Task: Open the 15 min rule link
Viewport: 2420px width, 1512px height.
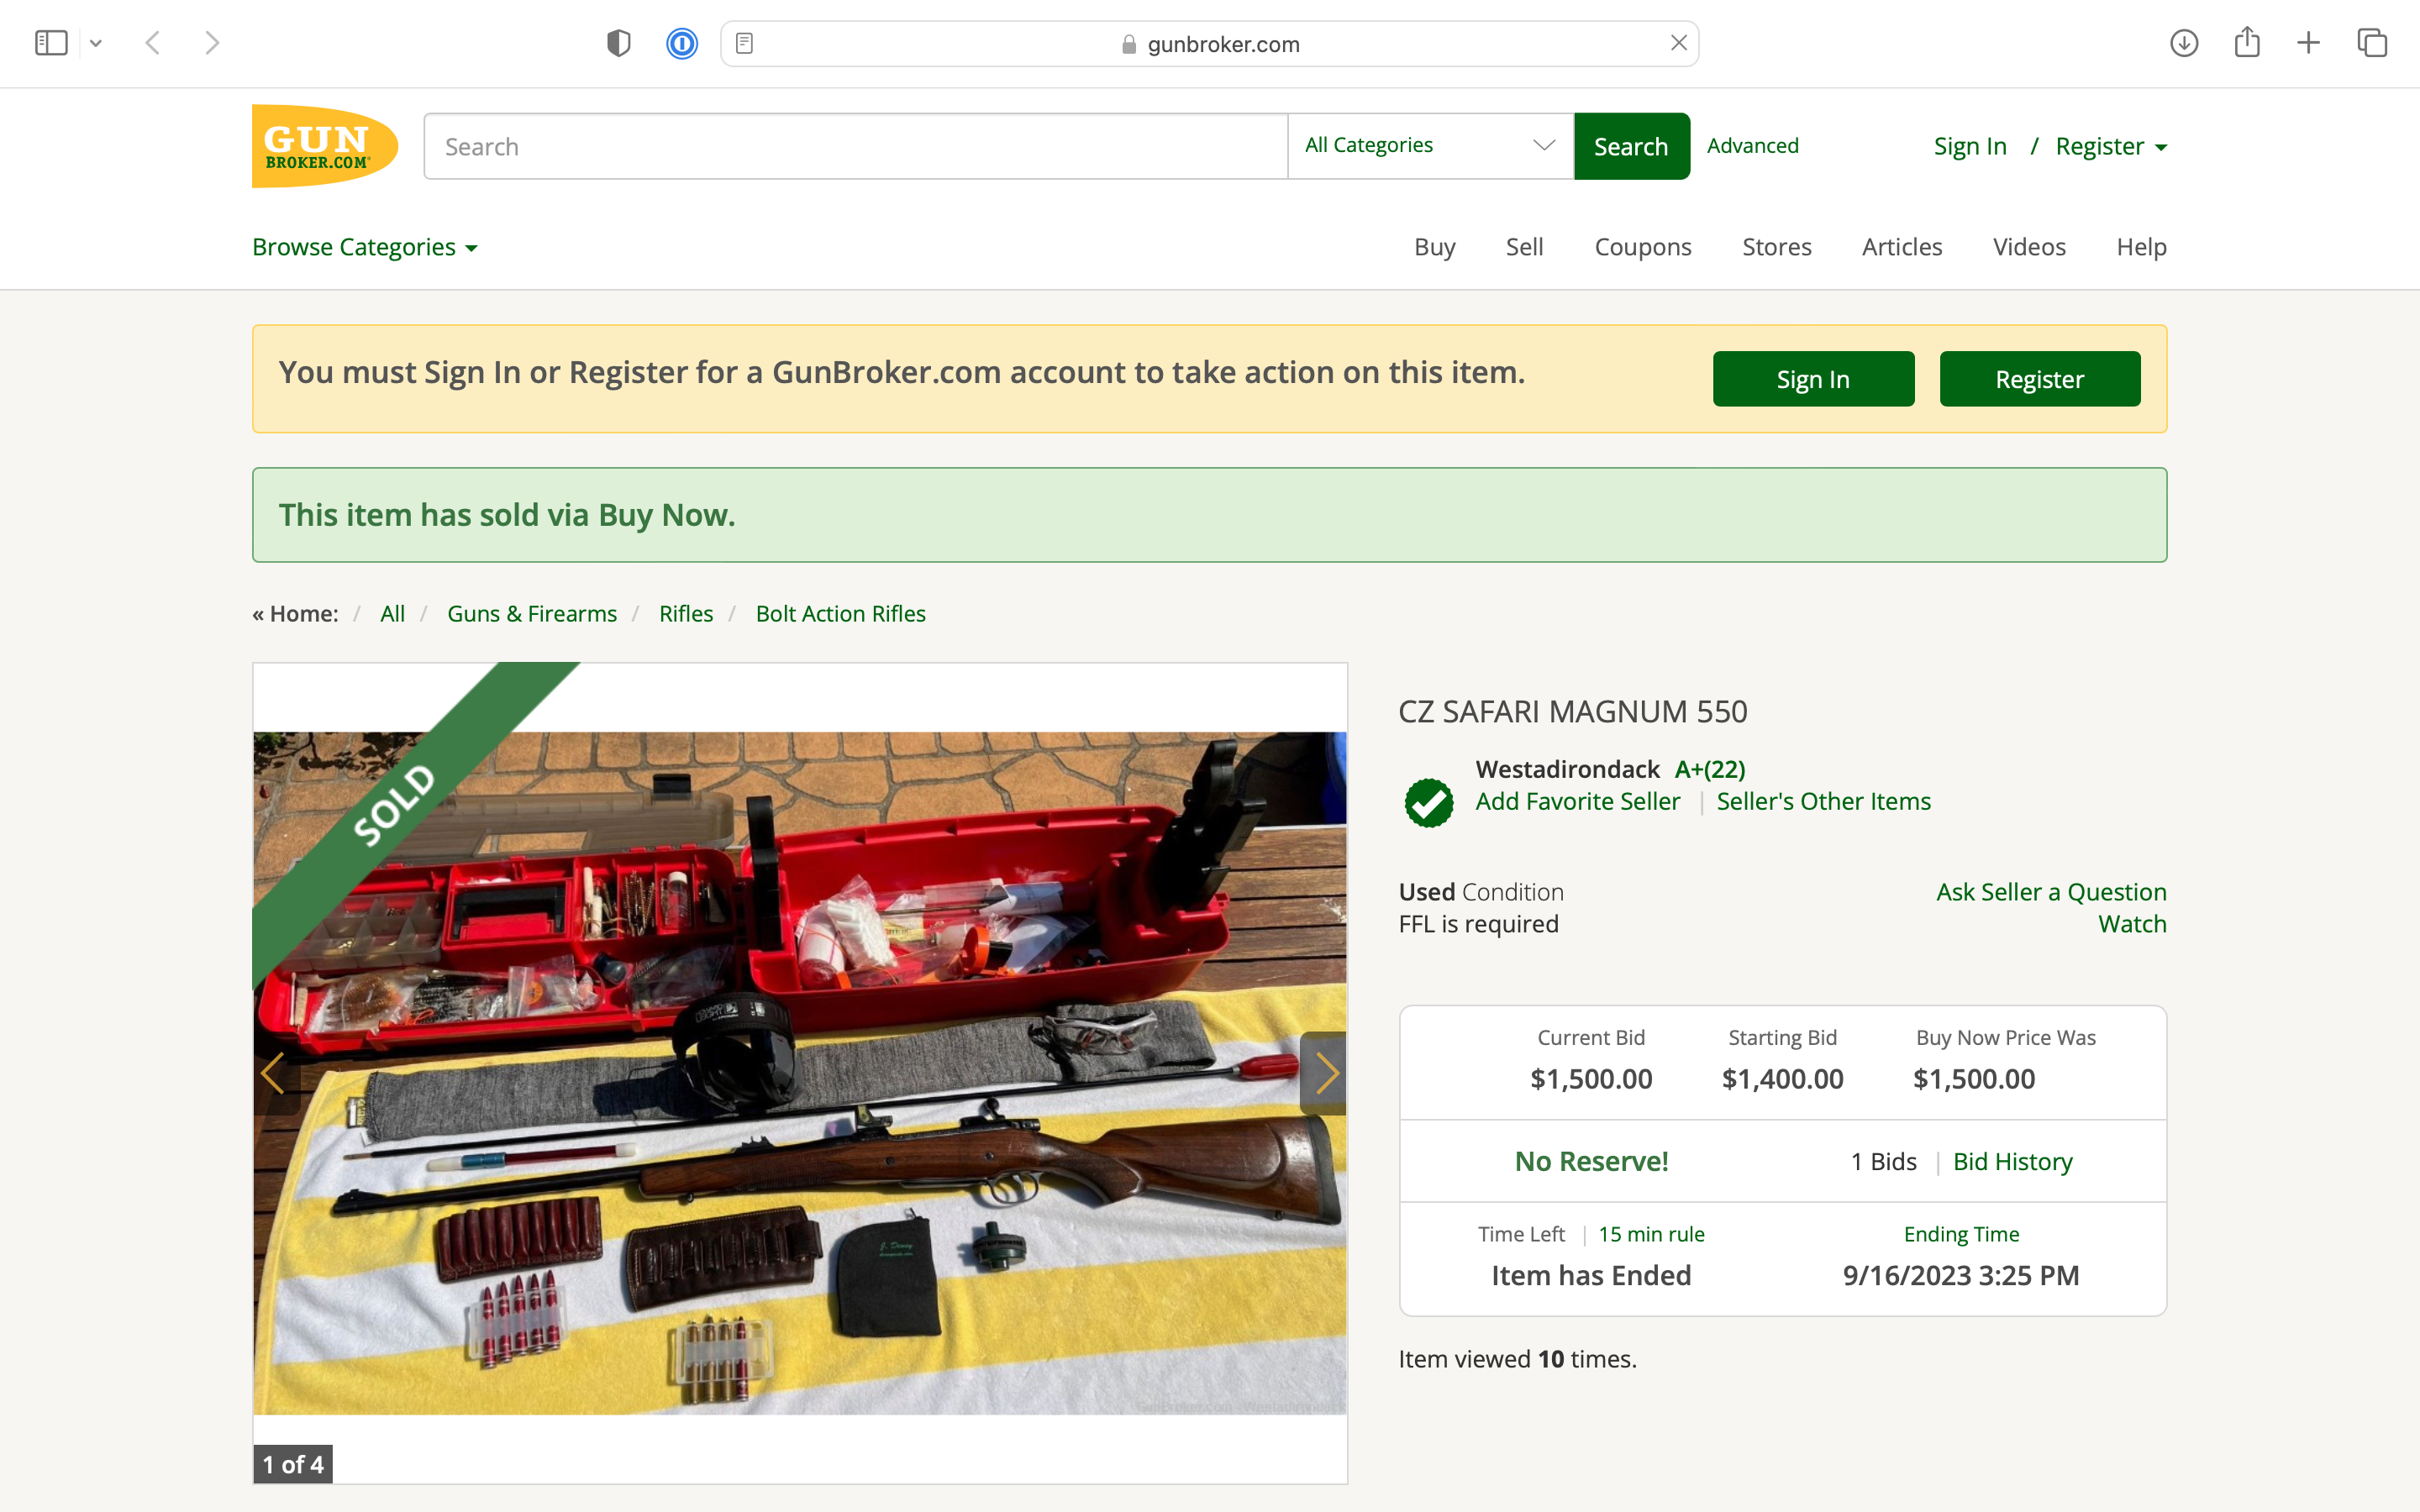Action: (x=1651, y=1234)
